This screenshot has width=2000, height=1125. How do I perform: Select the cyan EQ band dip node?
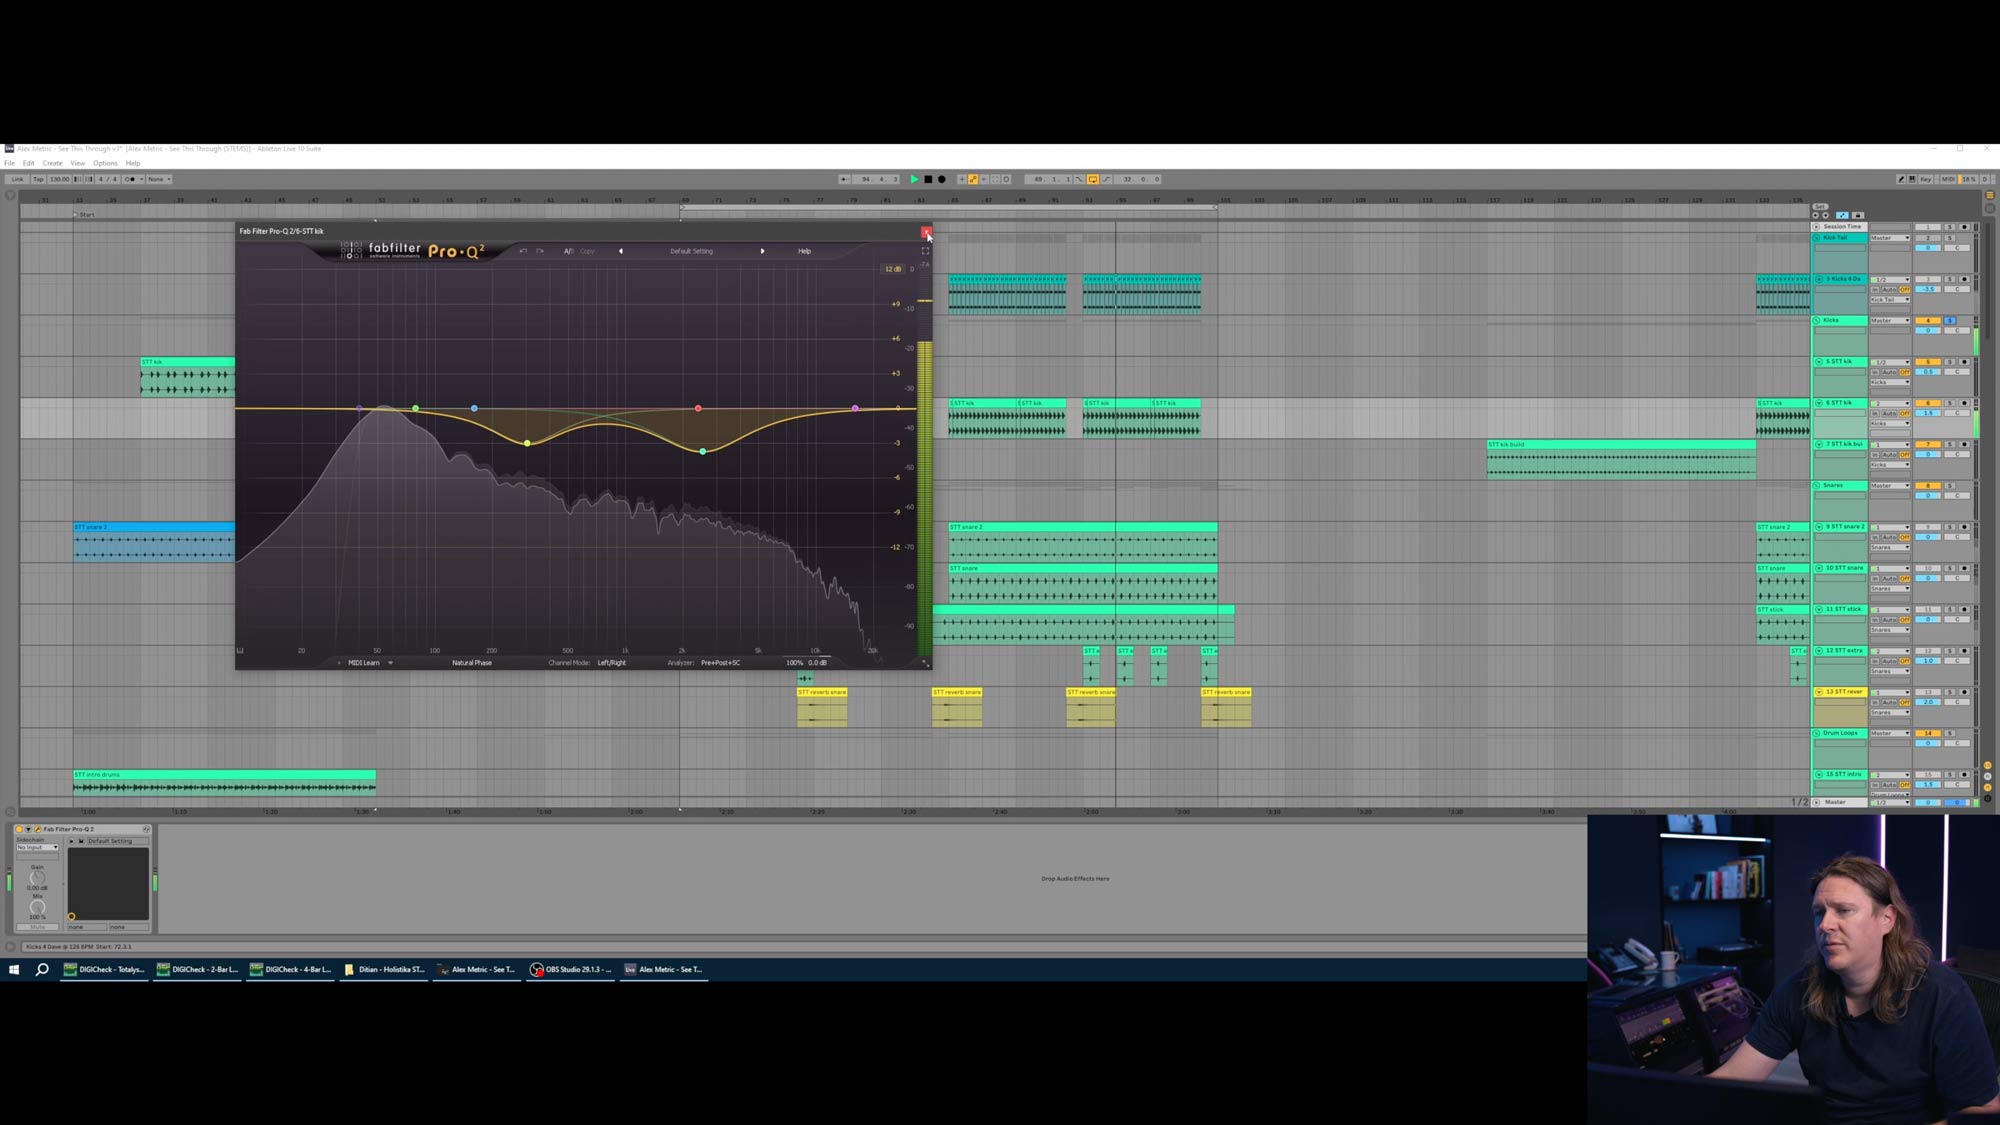pos(703,452)
